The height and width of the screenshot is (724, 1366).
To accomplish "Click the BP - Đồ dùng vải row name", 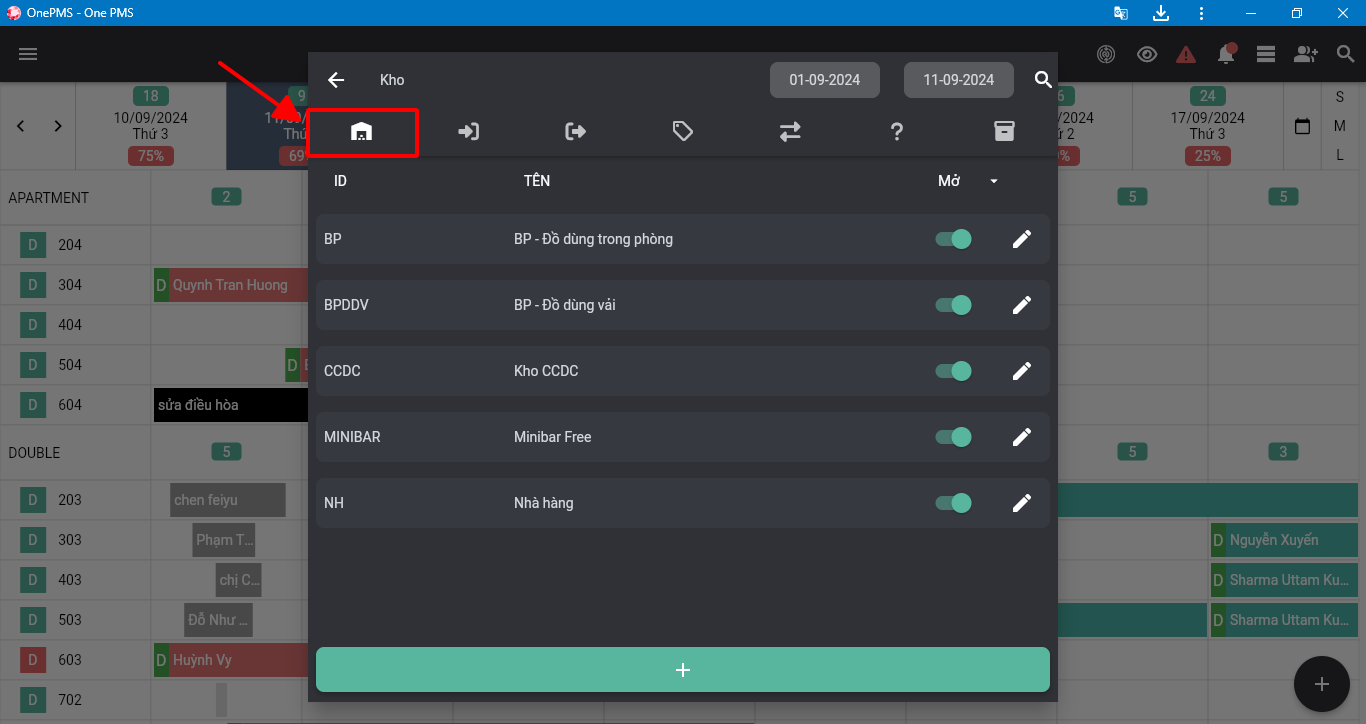I will point(565,305).
